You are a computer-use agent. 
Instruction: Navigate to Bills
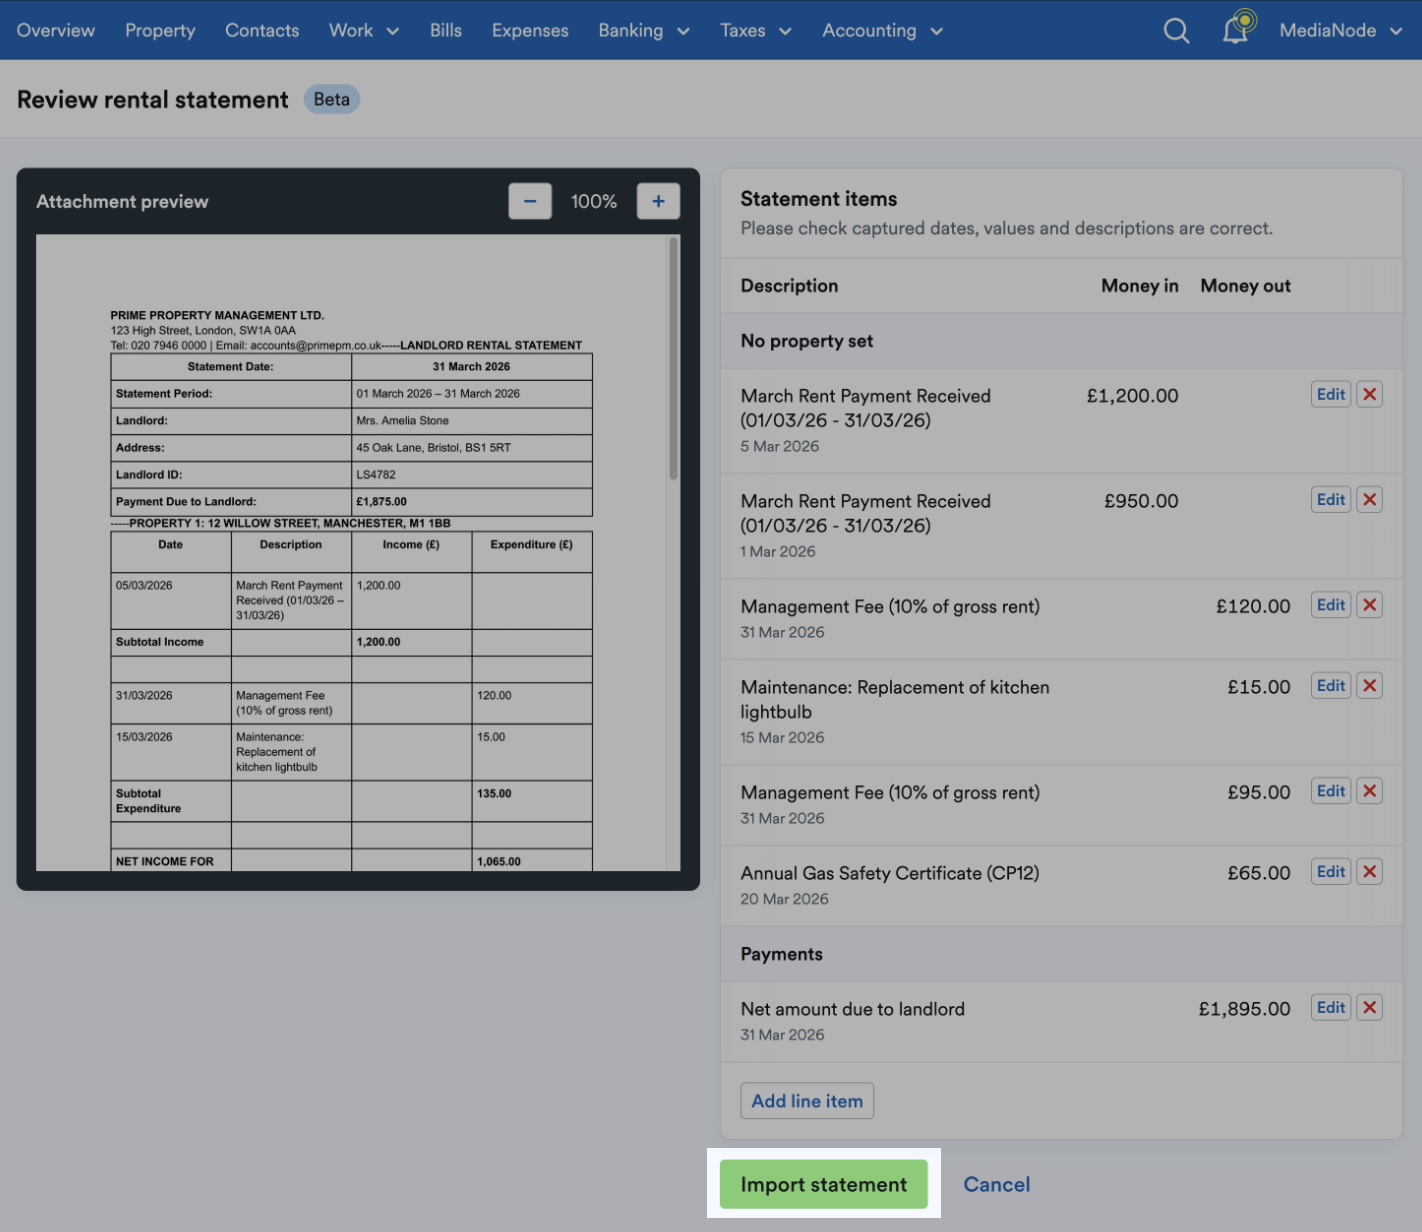[446, 30]
